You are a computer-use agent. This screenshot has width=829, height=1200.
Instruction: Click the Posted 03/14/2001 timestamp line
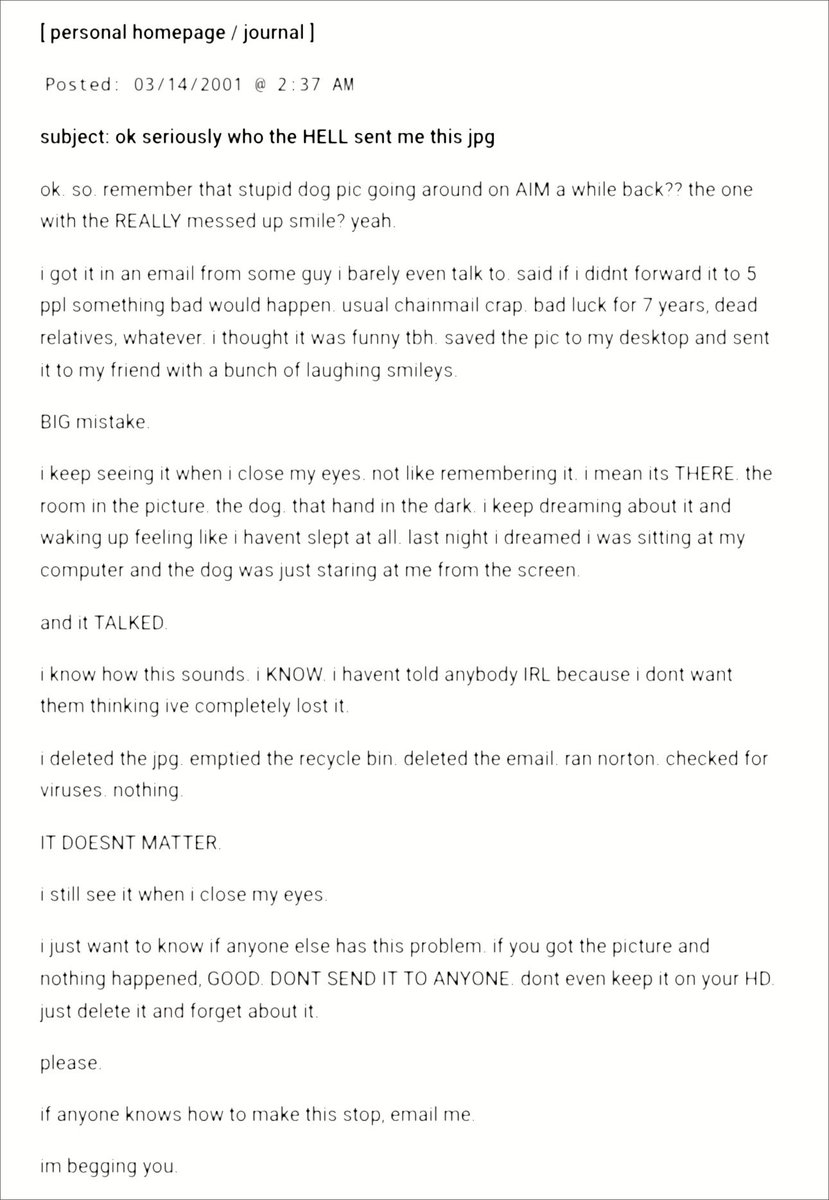coord(199,85)
